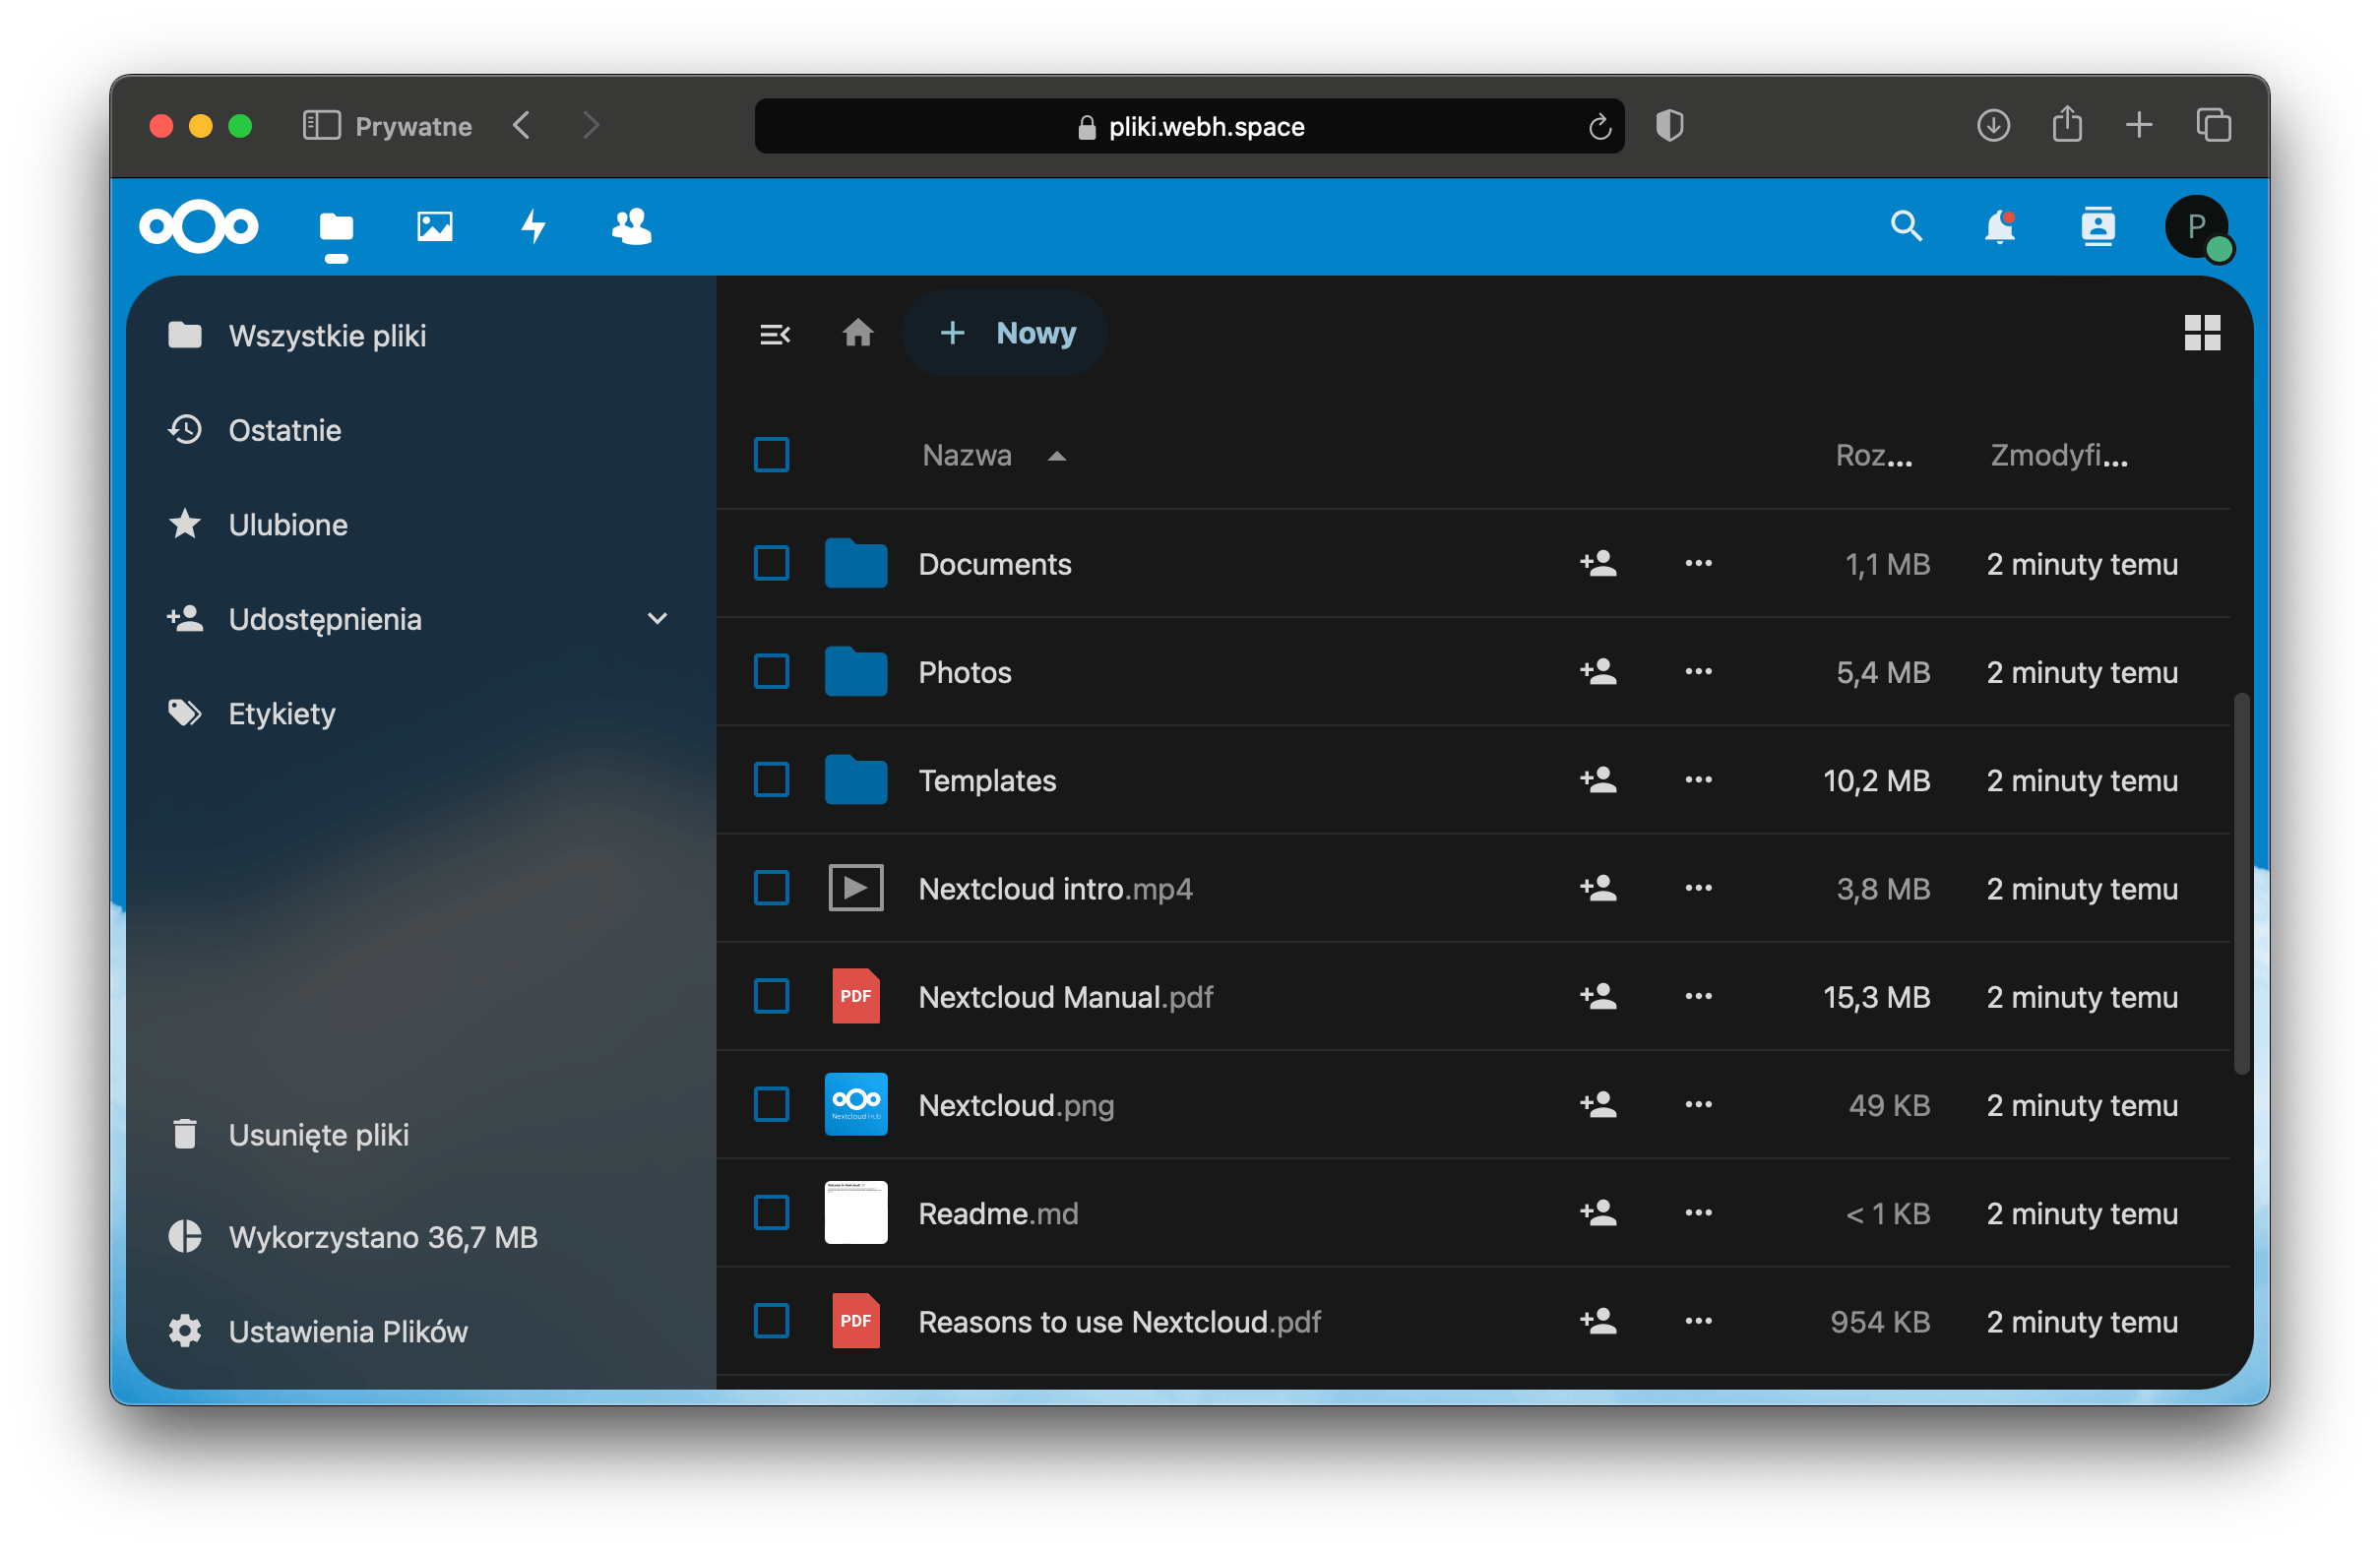Share Nextcloud Manual.pdf
This screenshot has height=1551, width=2380.
click(1598, 997)
